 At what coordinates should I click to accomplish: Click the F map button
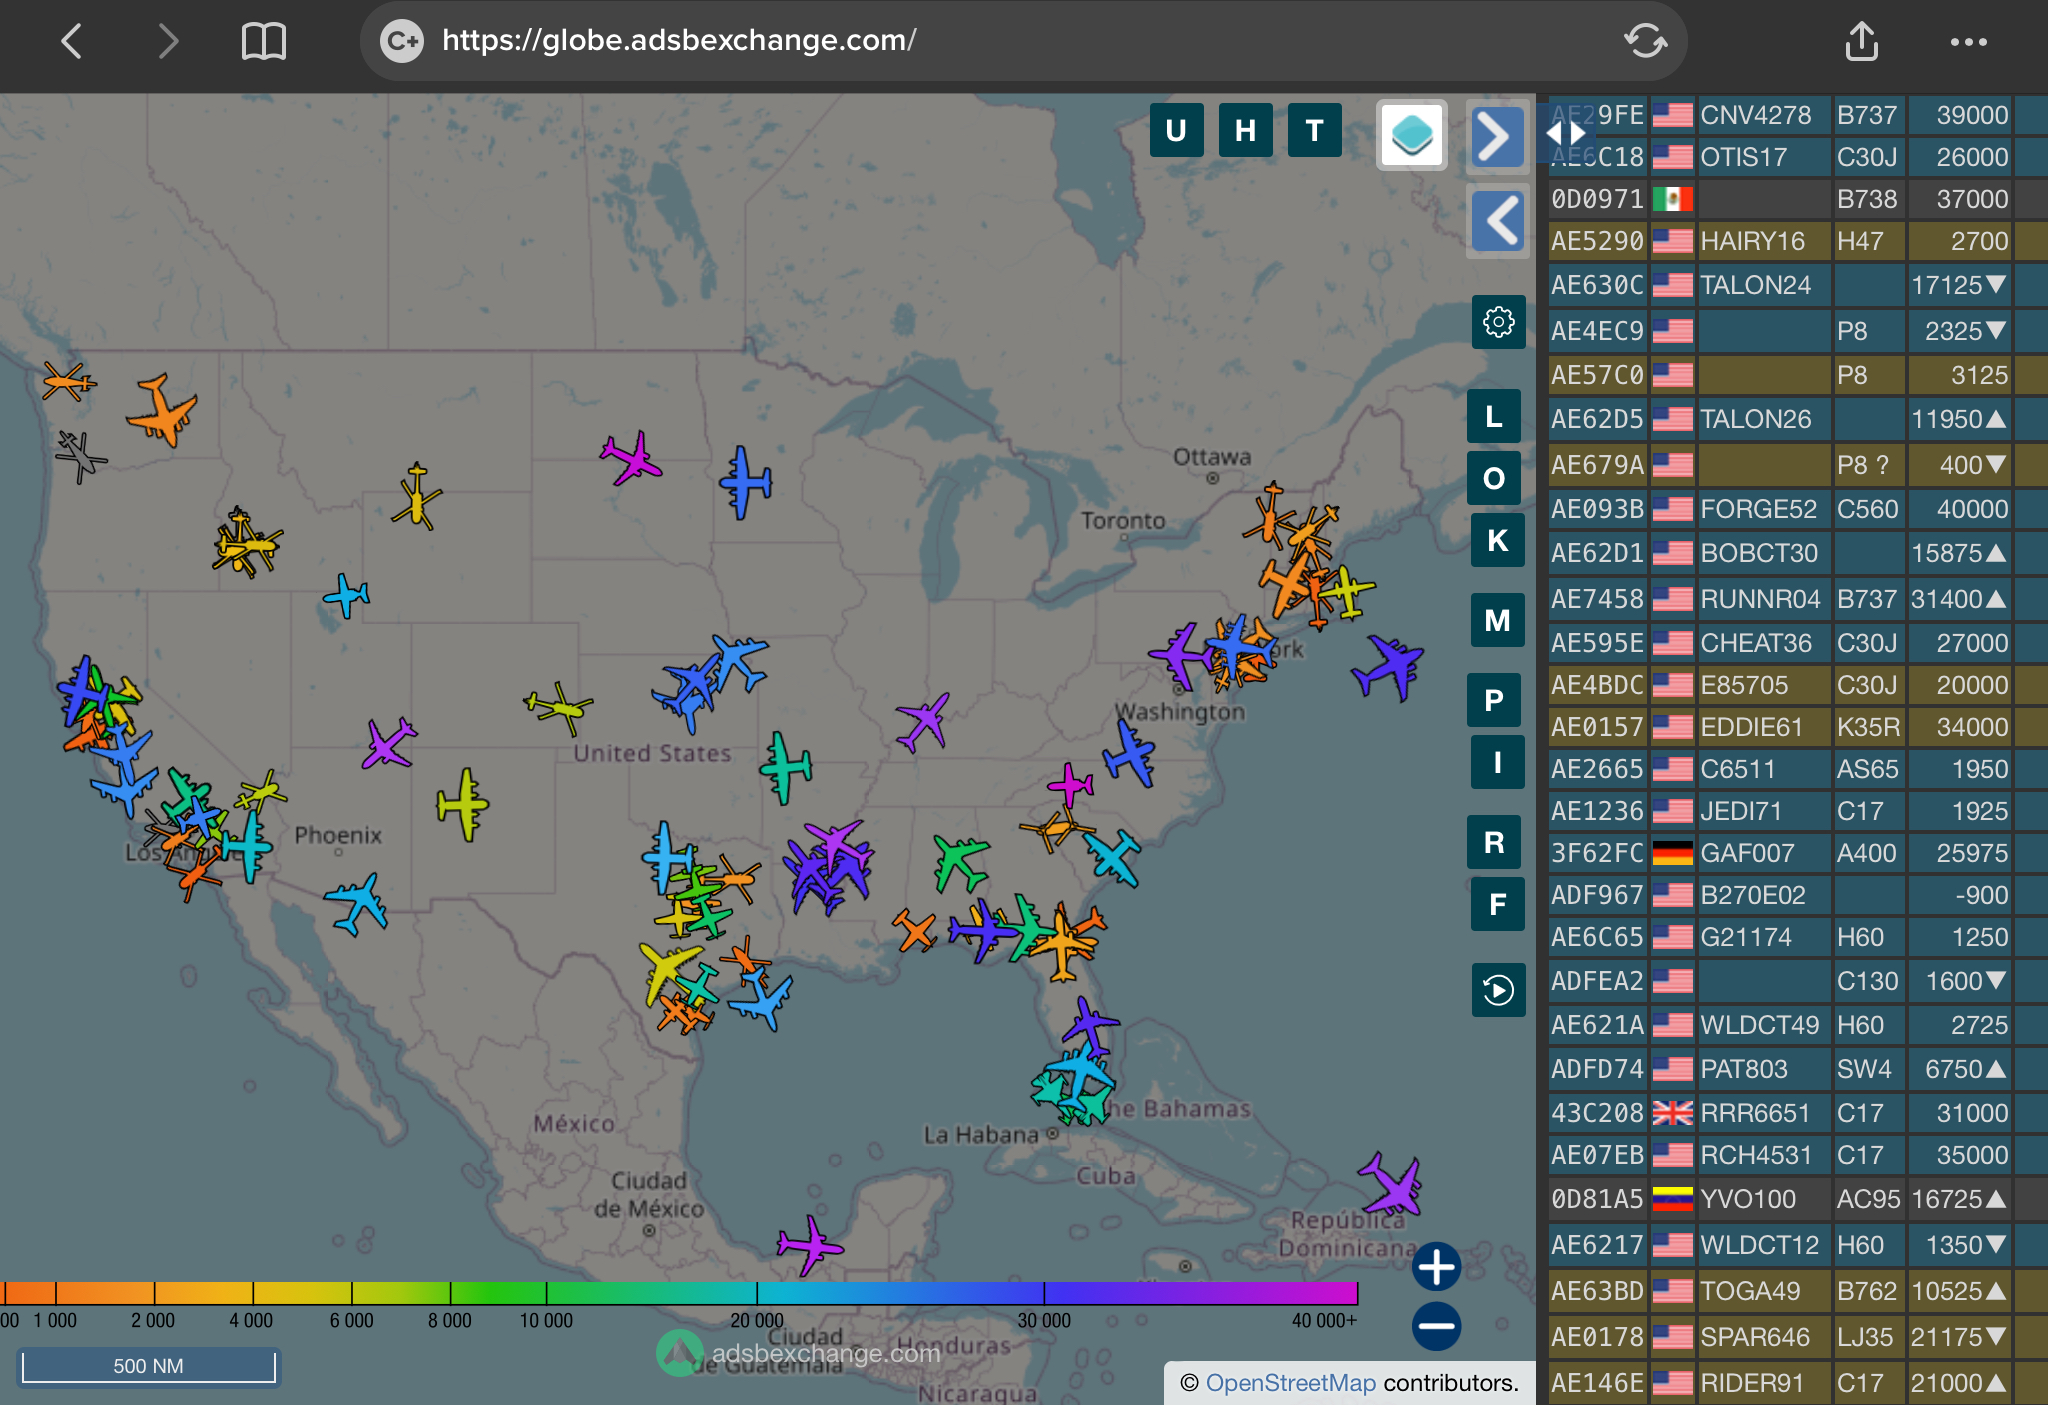(x=1497, y=904)
